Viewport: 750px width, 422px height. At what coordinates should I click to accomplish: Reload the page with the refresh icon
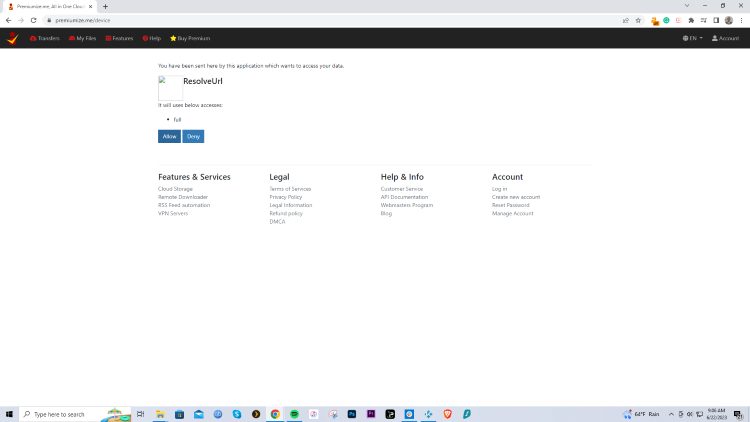[x=33, y=20]
